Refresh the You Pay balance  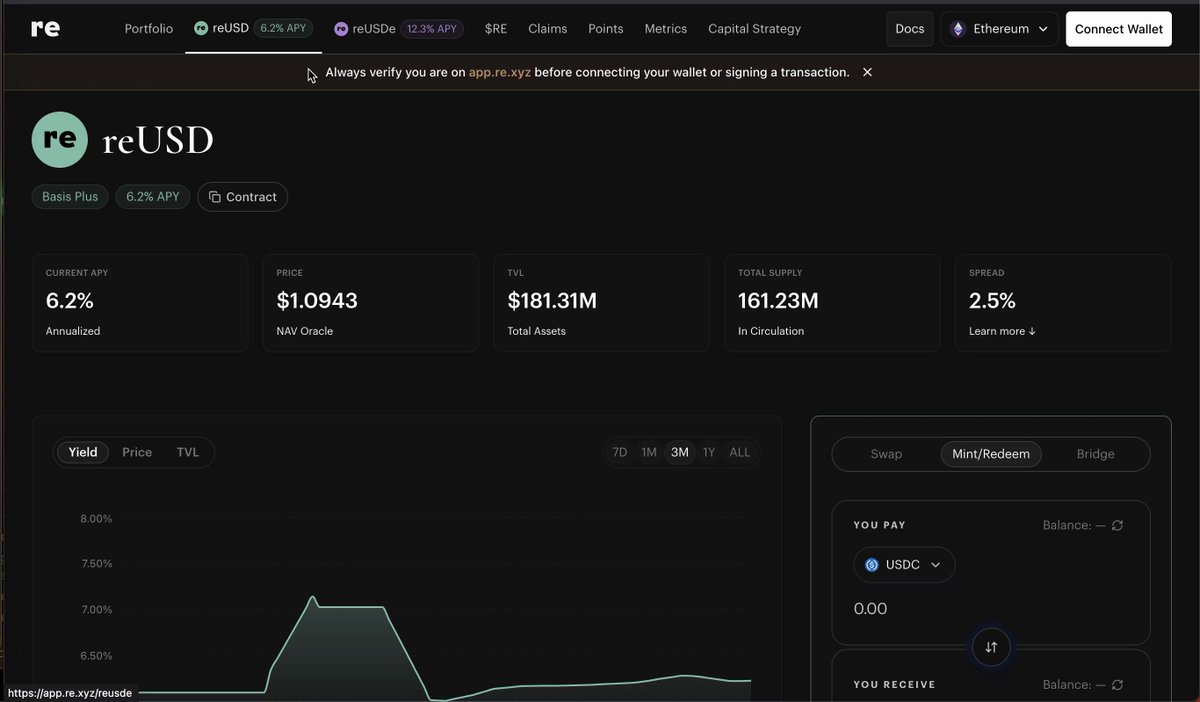1117,525
